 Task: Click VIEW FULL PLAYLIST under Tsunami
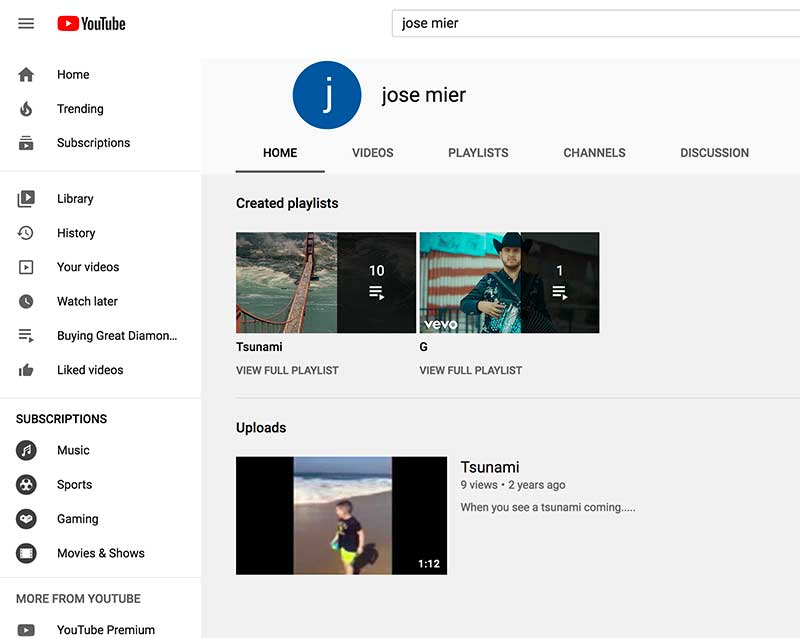pyautogui.click(x=287, y=371)
